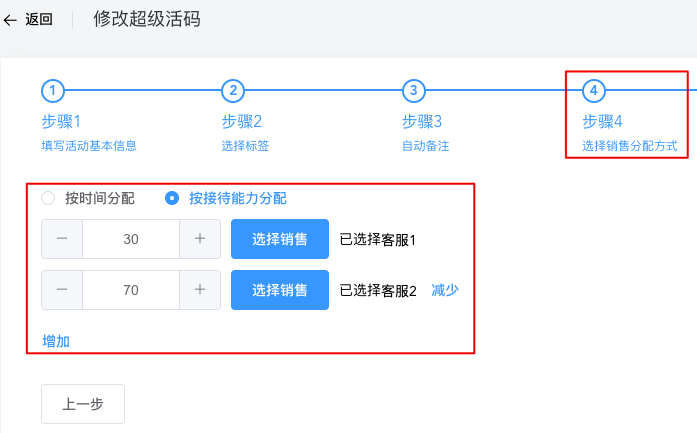Decrease the value 30 with minus button
Screen dimensions: 697x433
coord(62,239)
